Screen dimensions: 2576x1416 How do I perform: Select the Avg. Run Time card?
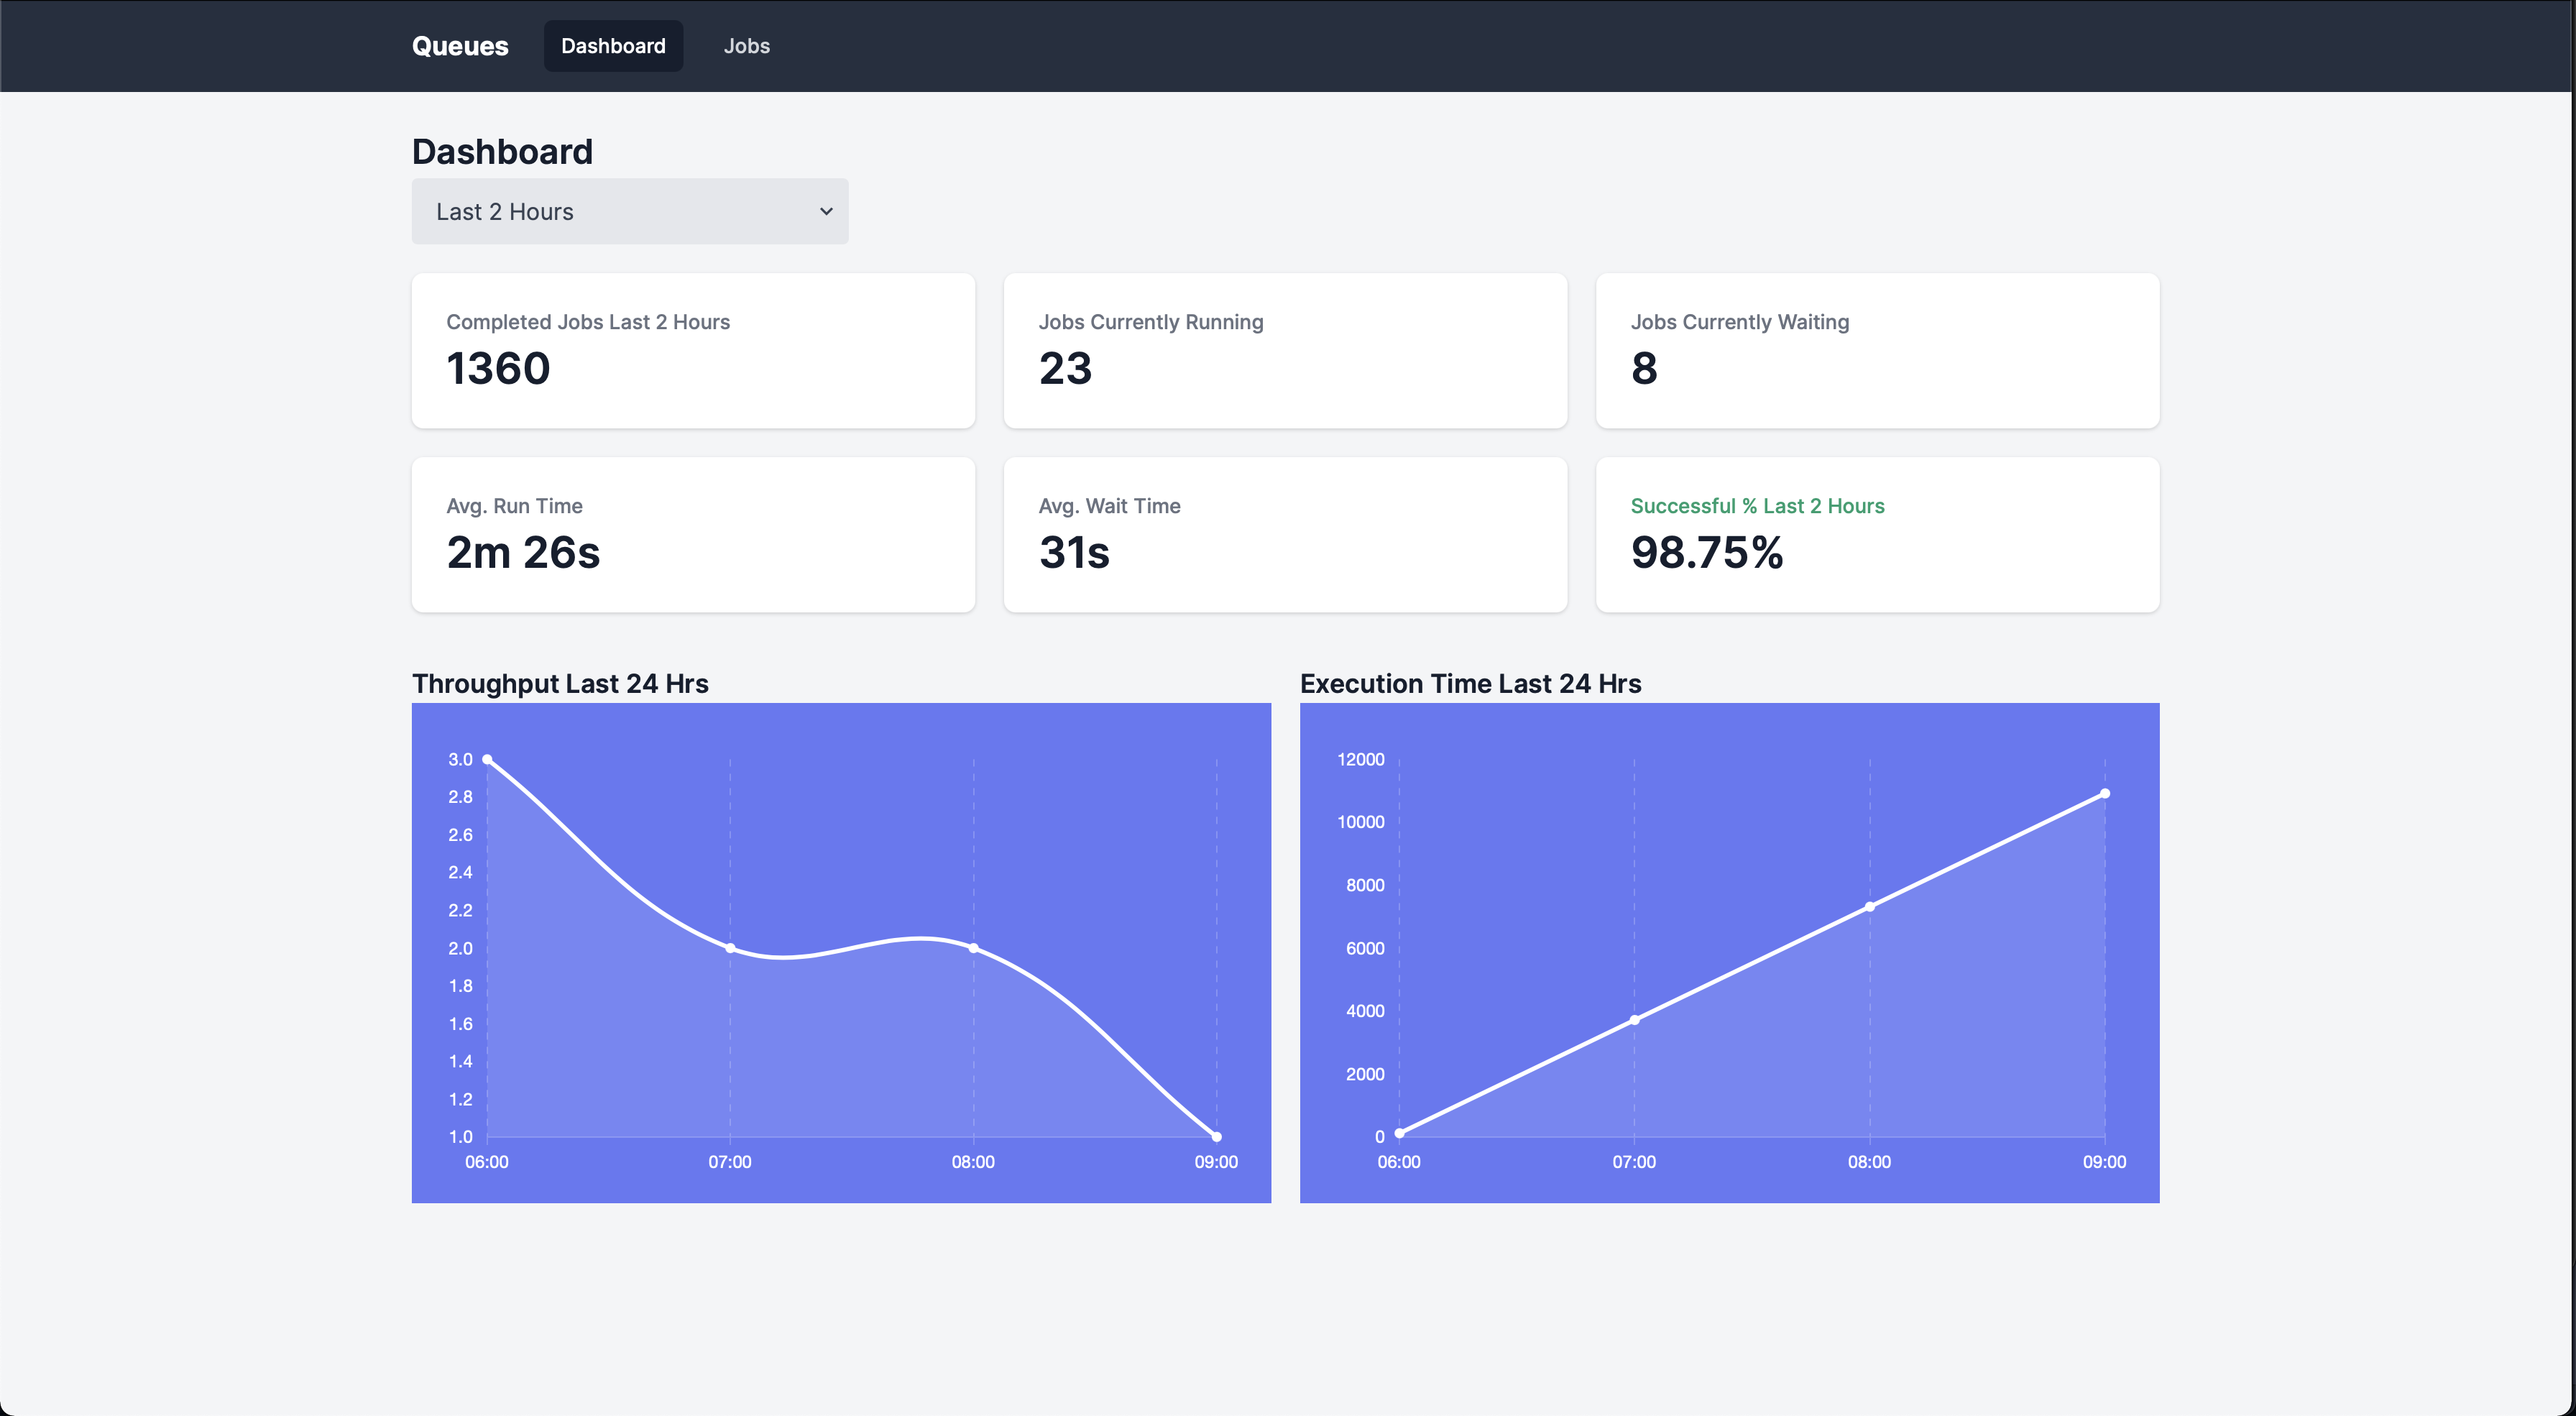pos(692,535)
